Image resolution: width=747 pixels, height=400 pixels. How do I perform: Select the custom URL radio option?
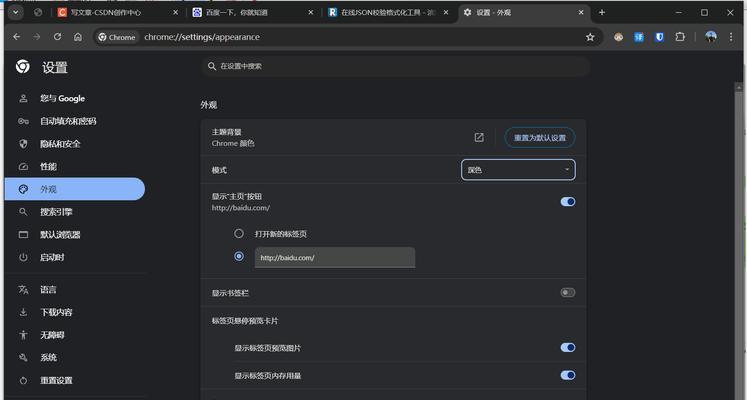coord(239,257)
